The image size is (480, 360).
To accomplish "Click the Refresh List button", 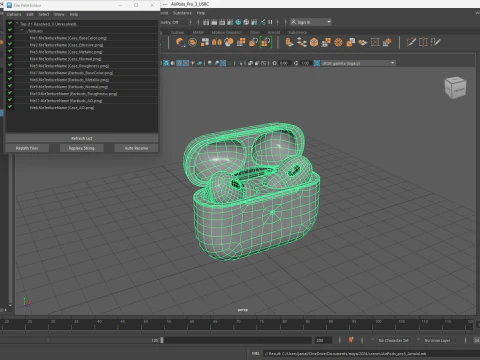I will (82, 138).
